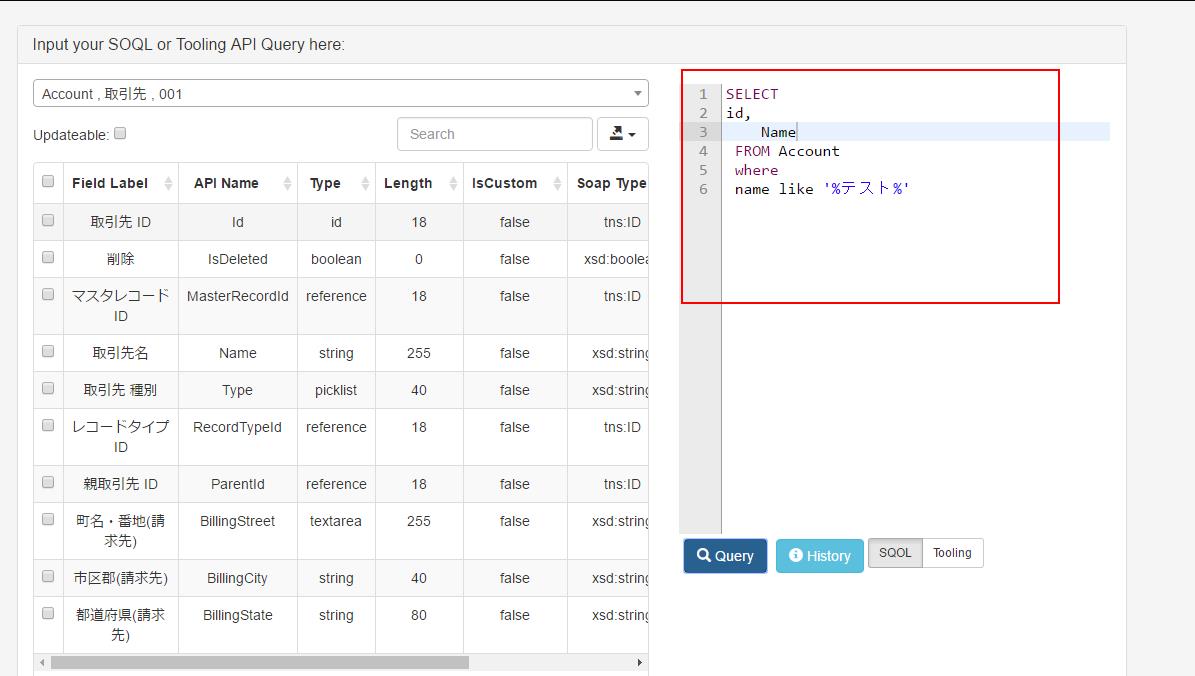Click the 親取引先 ID field label
Image resolution: width=1195 pixels, height=676 pixels.
pyautogui.click(x=120, y=484)
